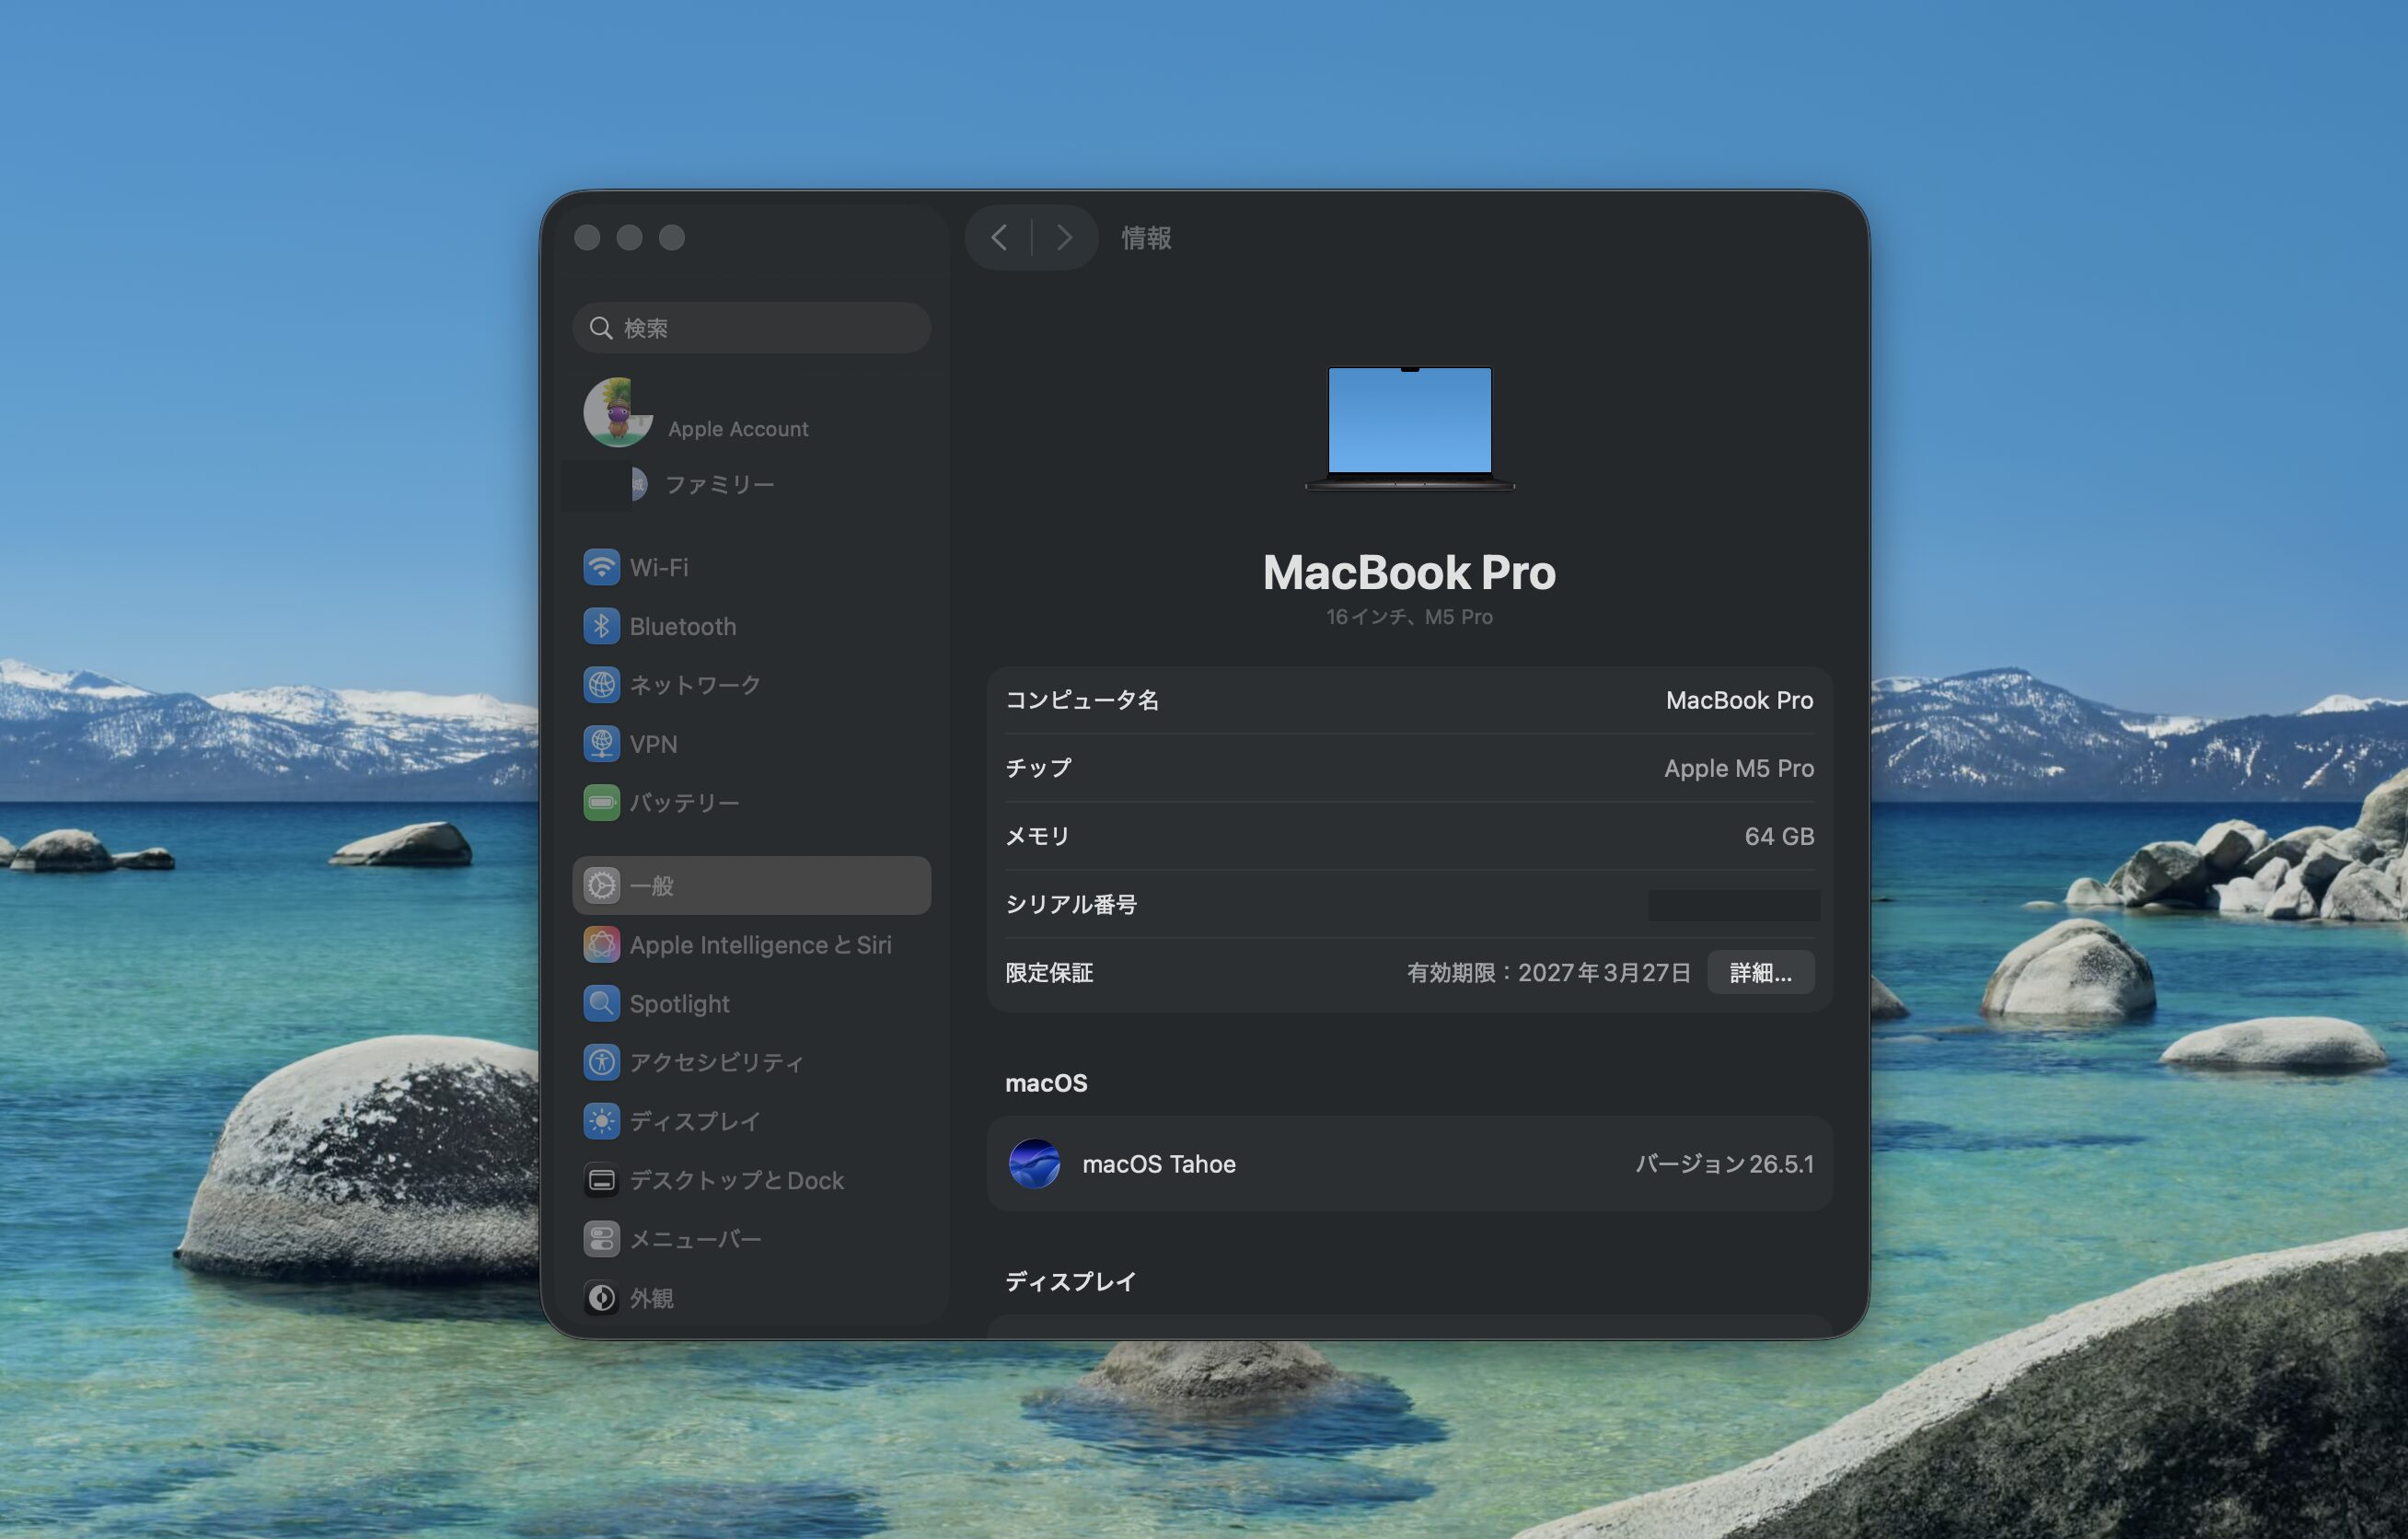Click the macOS Tahoe name text
The image size is (2408, 1539).
pos(1159,1164)
